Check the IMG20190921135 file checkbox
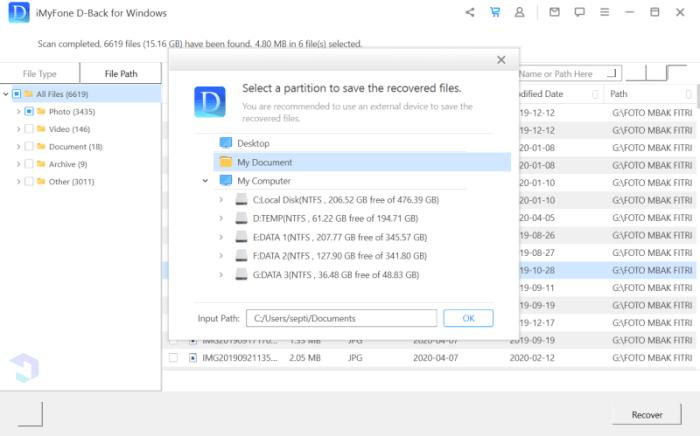 tap(173, 357)
